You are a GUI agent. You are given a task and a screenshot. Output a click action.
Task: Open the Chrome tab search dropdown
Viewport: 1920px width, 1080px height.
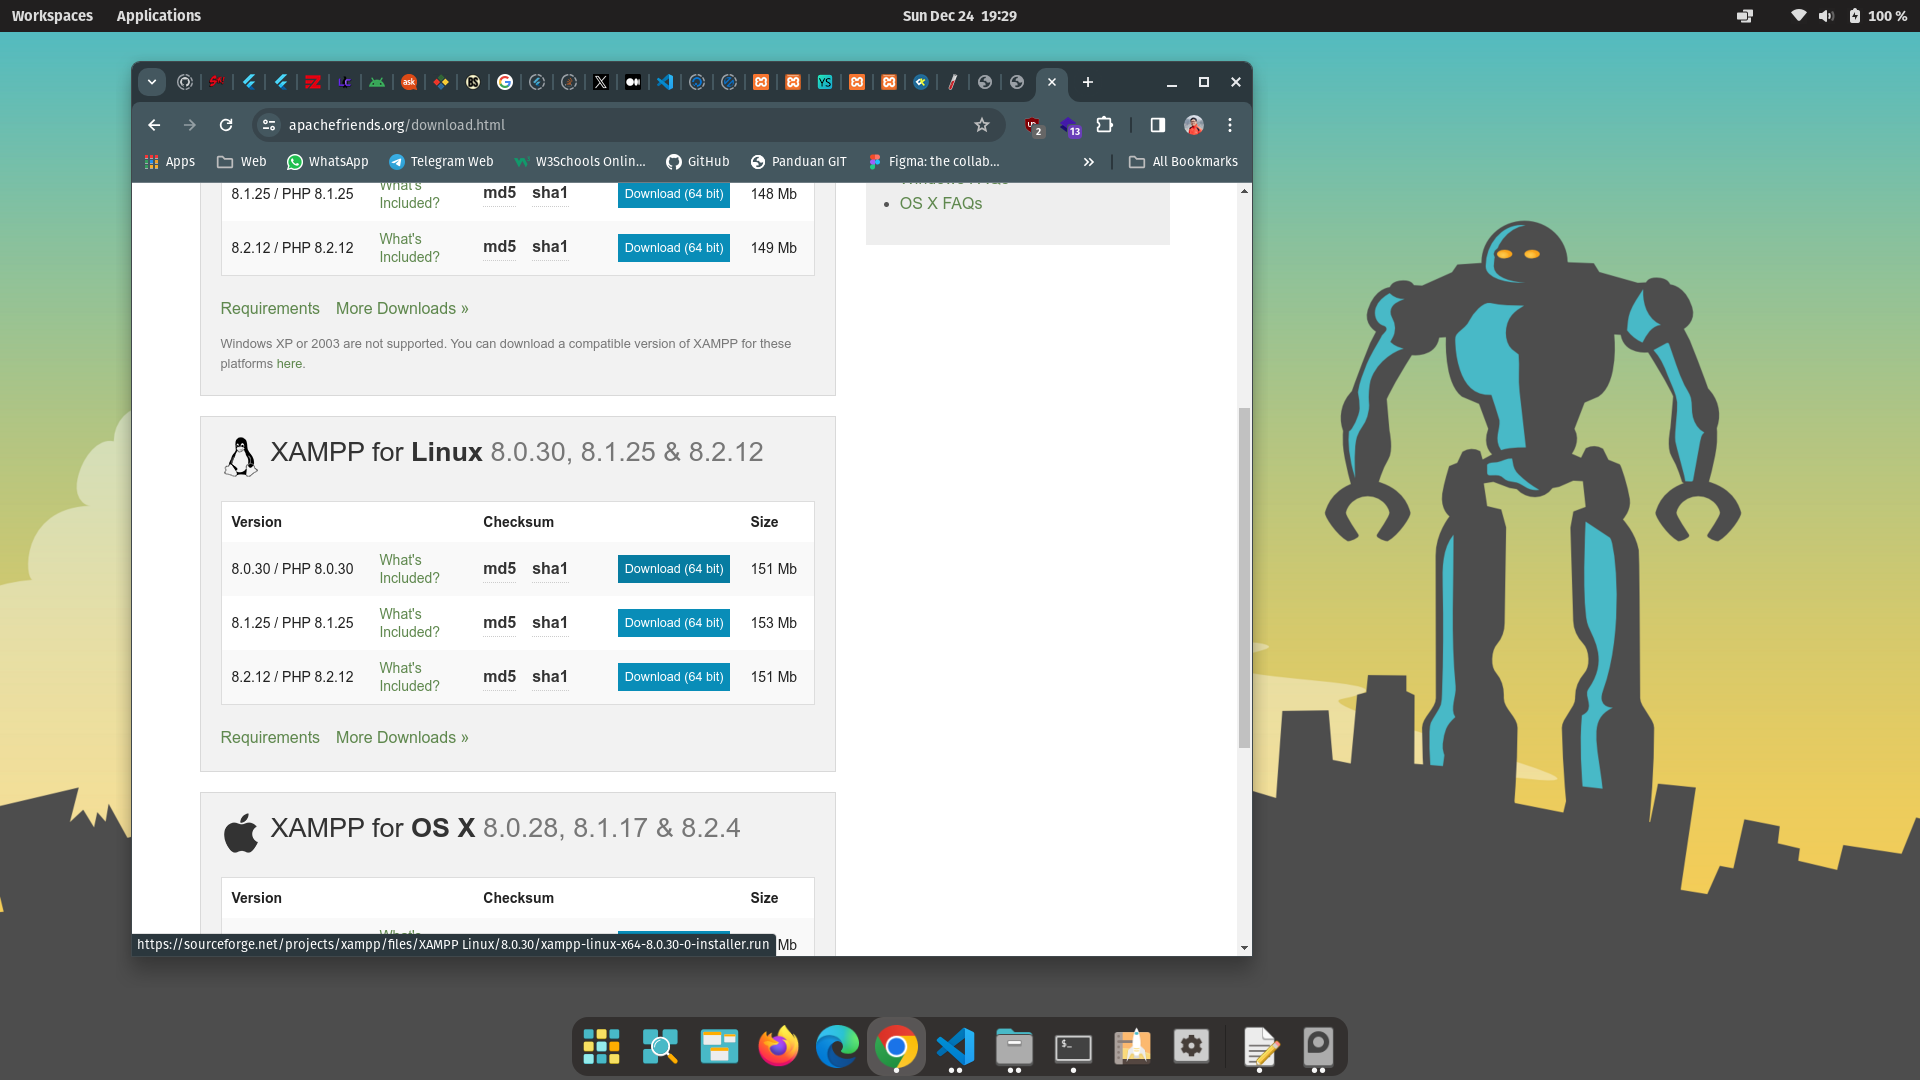tap(152, 82)
